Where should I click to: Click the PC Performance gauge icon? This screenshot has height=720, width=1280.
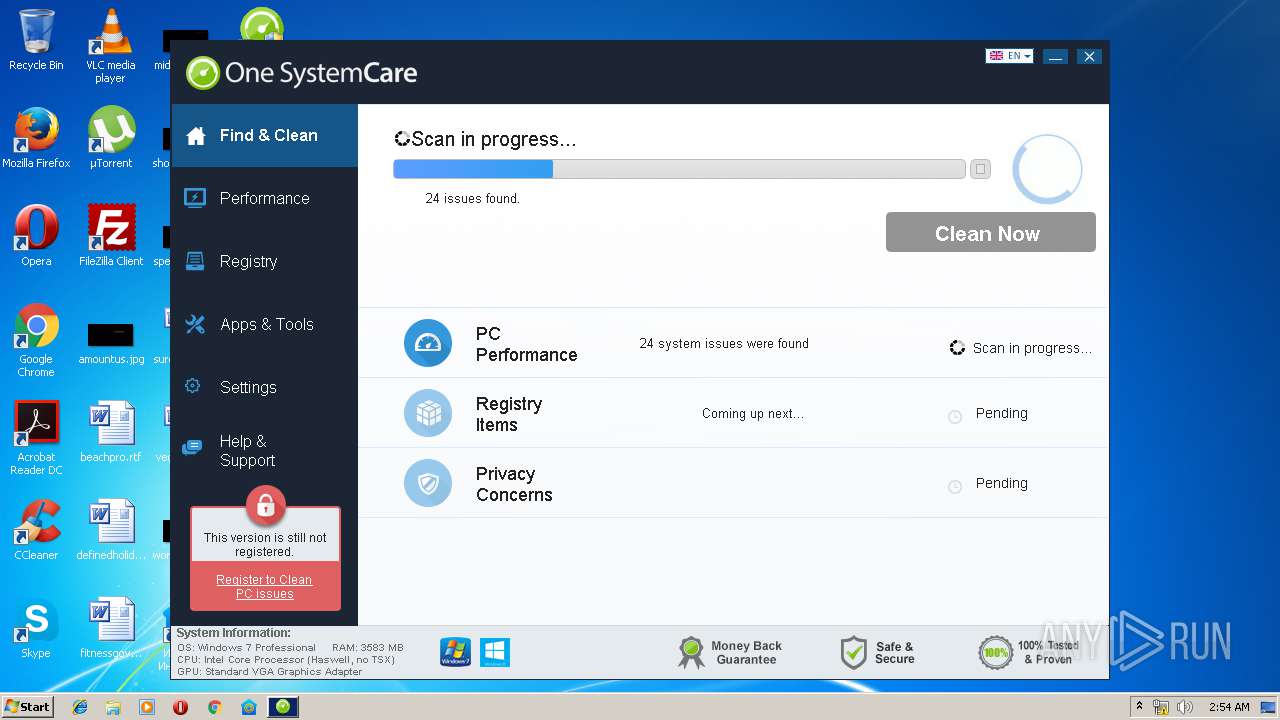(428, 343)
